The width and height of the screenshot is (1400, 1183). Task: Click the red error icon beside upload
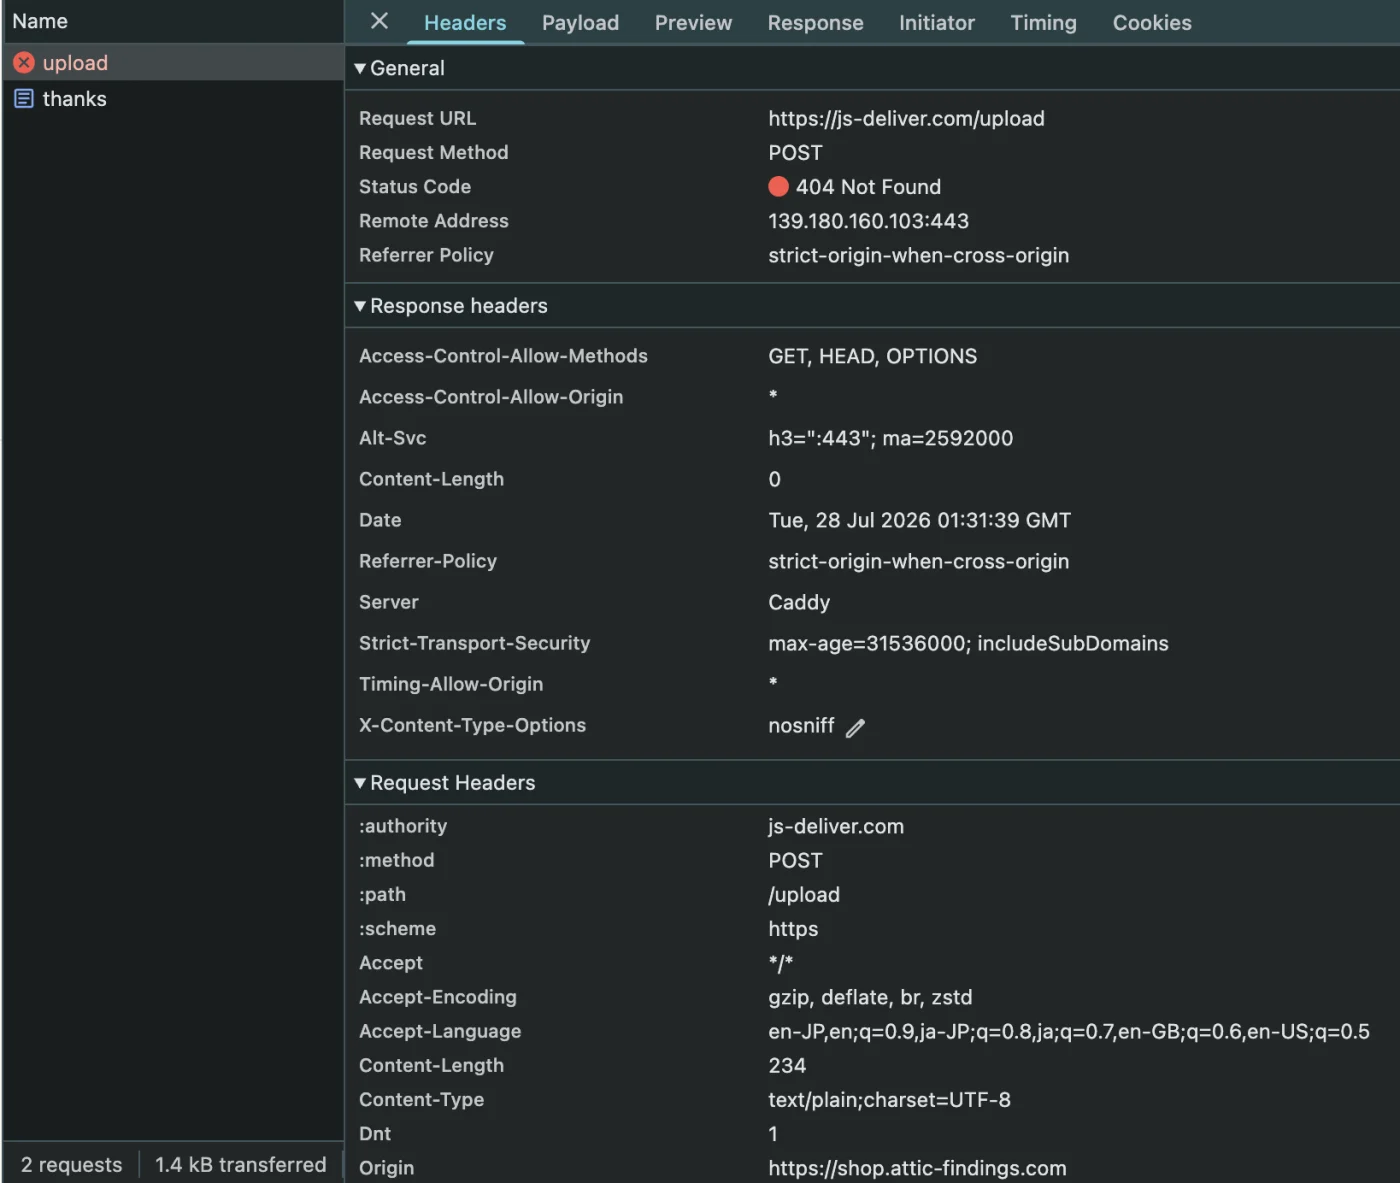(x=24, y=63)
